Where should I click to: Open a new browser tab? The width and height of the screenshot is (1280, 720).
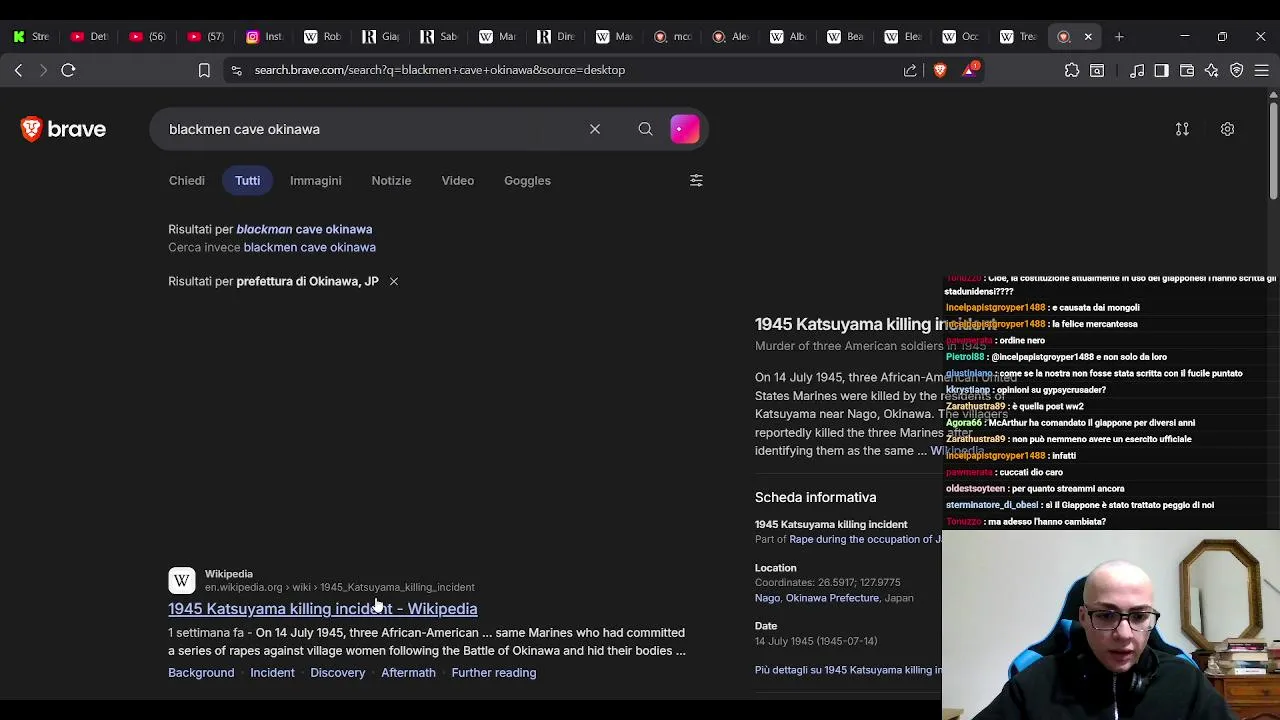pos(1119,37)
